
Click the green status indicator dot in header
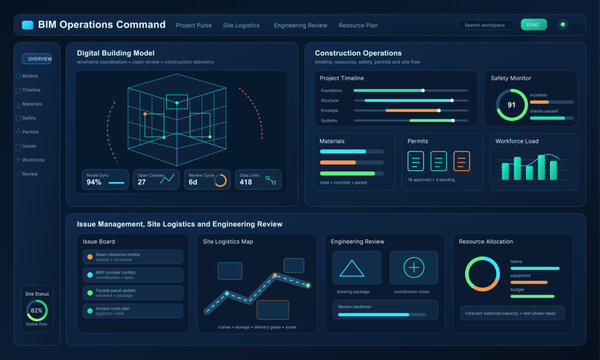[x=562, y=25]
